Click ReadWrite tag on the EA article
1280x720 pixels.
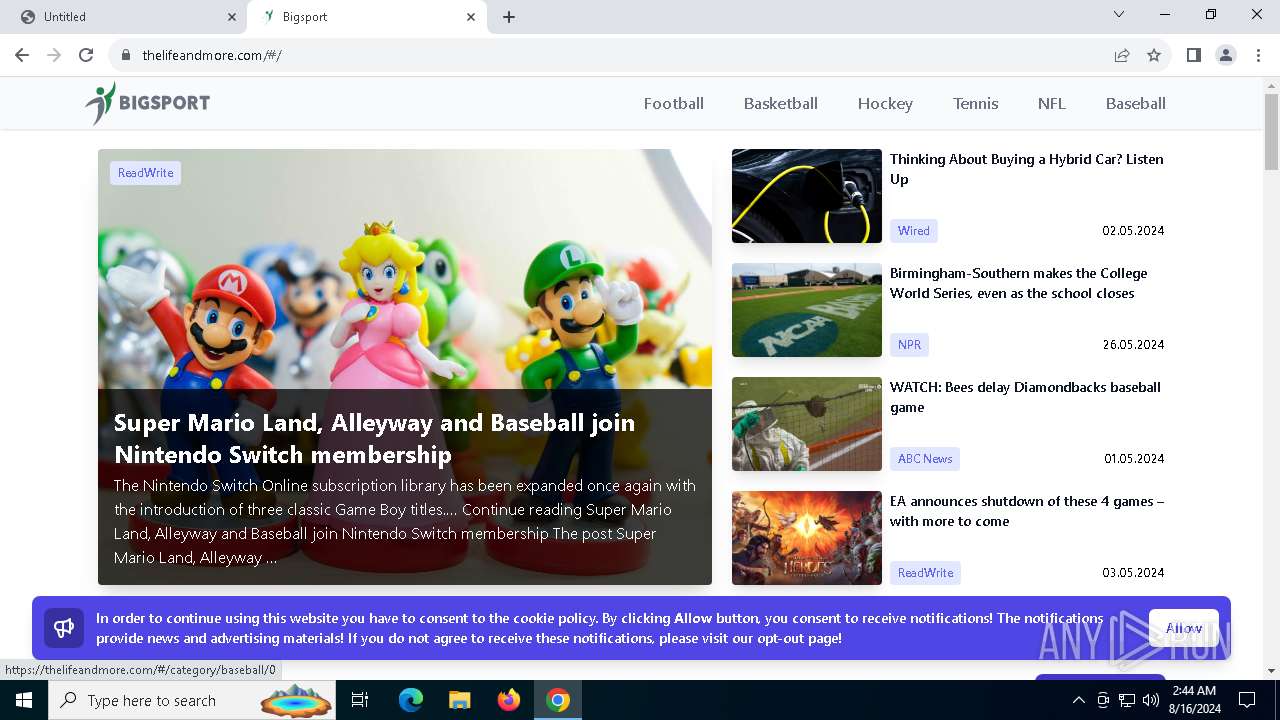(925, 573)
